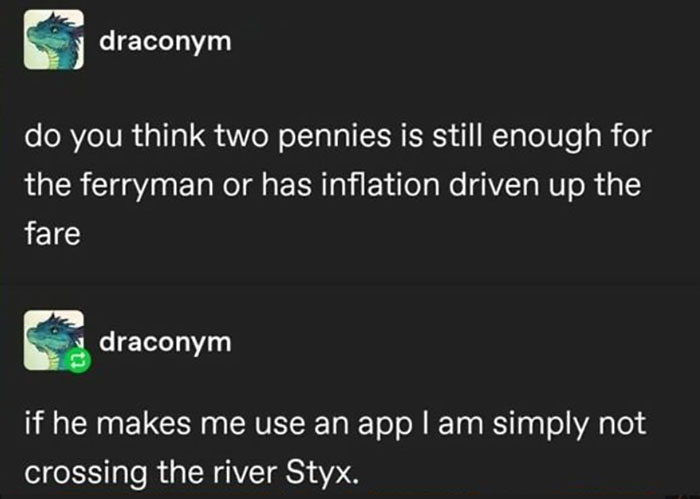Click the word "makes" in the reblog
Image resolution: width=700 pixels, height=499 pixels.
click(x=127, y=425)
